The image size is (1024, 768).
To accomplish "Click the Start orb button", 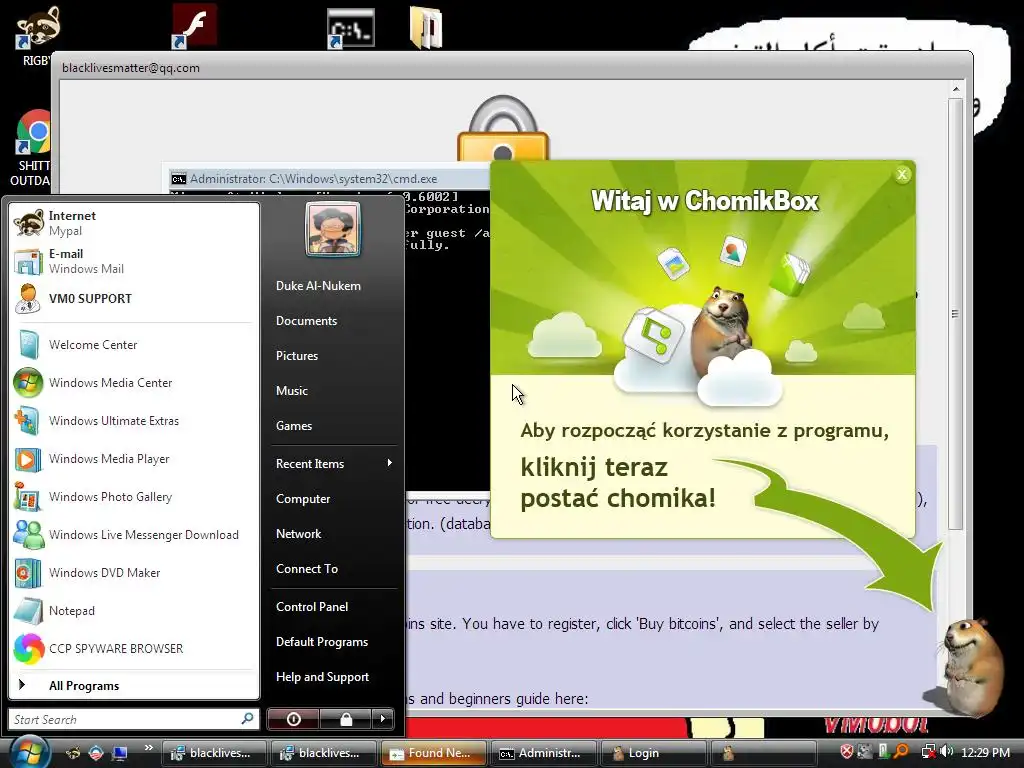I will (29, 752).
